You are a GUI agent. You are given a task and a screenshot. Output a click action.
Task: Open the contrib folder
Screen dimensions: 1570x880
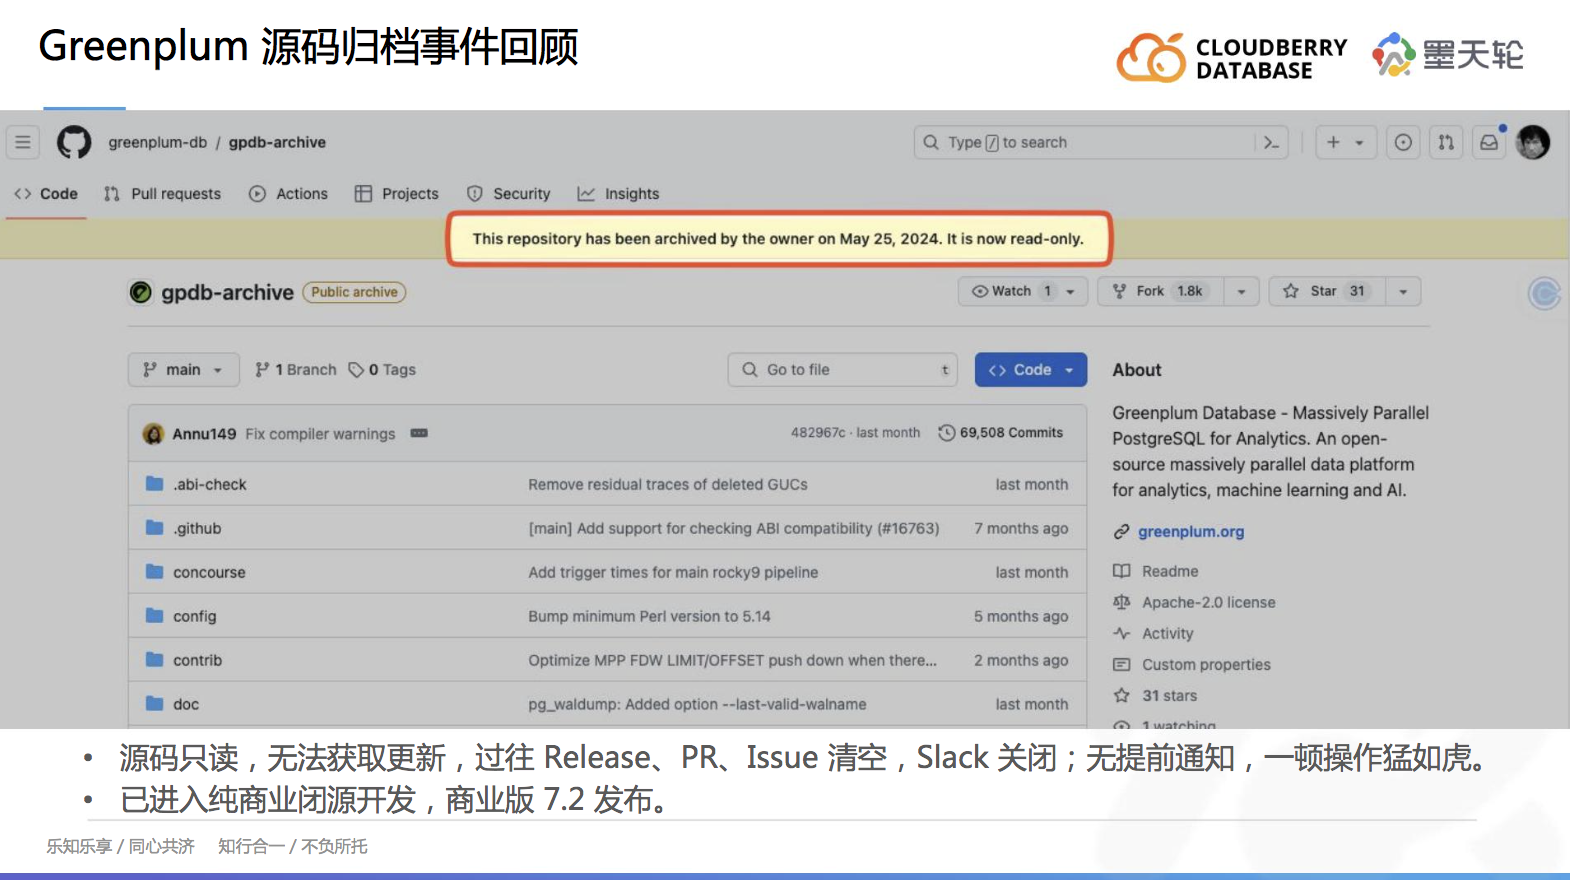pos(198,660)
